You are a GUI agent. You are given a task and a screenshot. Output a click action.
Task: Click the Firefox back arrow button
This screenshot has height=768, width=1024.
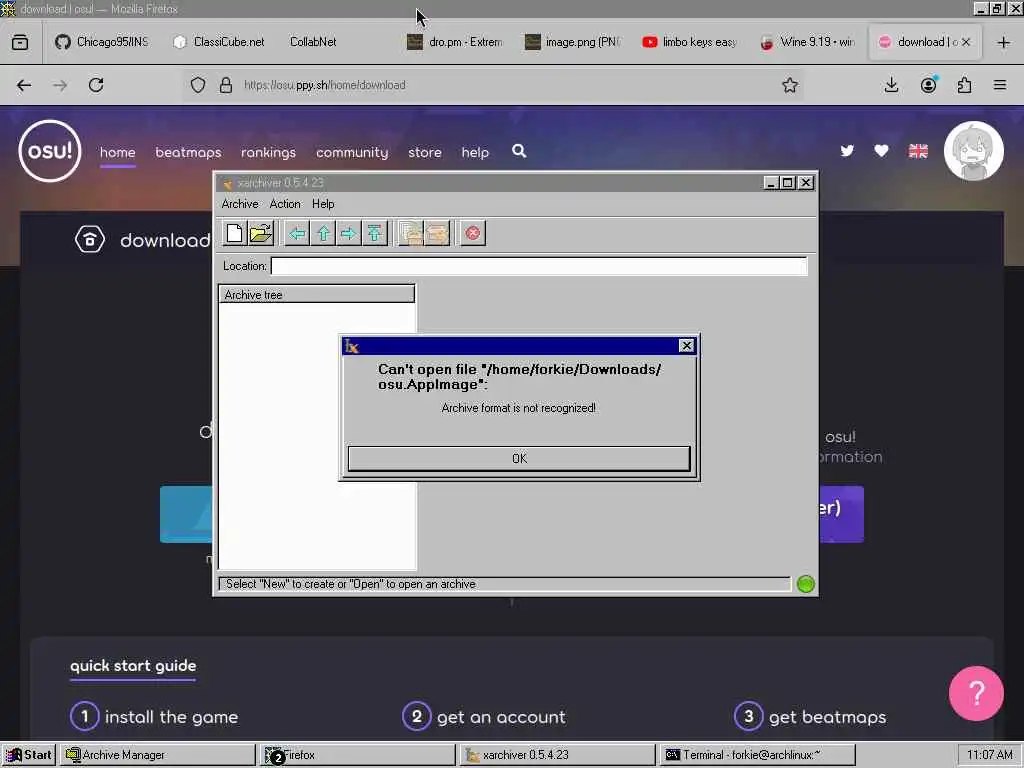(24, 85)
